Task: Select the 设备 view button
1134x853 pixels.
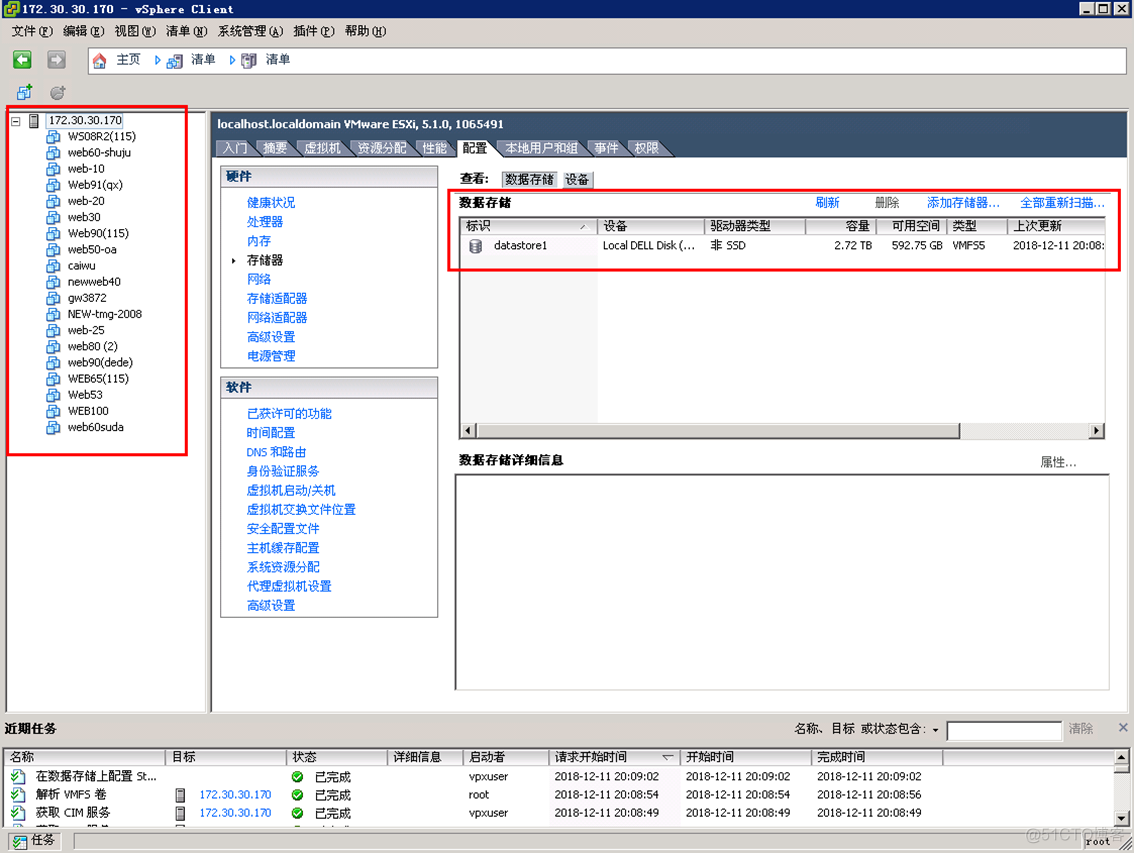Action: (x=576, y=179)
